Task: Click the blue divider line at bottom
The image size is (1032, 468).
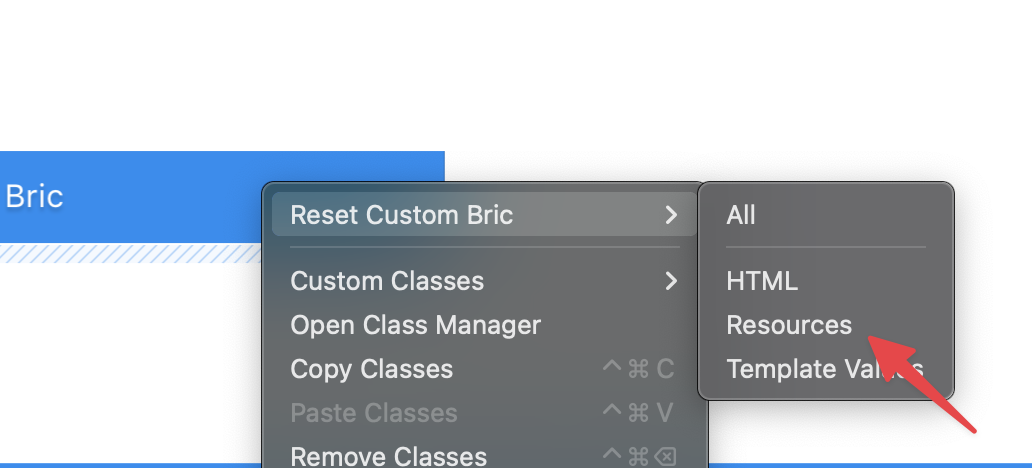Action: [870, 464]
